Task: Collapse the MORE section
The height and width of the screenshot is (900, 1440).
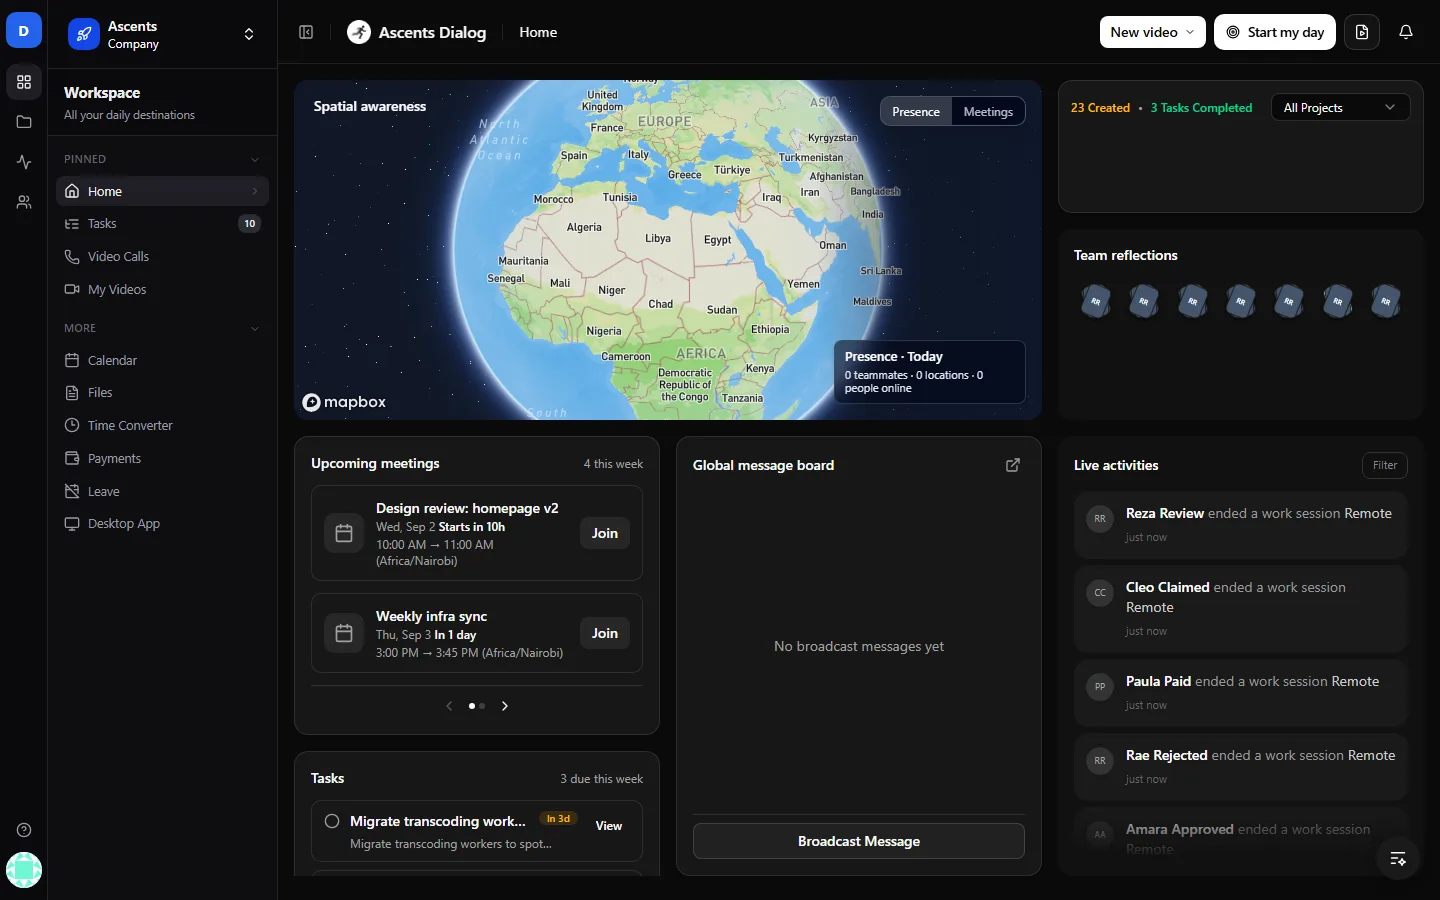Action: (255, 328)
